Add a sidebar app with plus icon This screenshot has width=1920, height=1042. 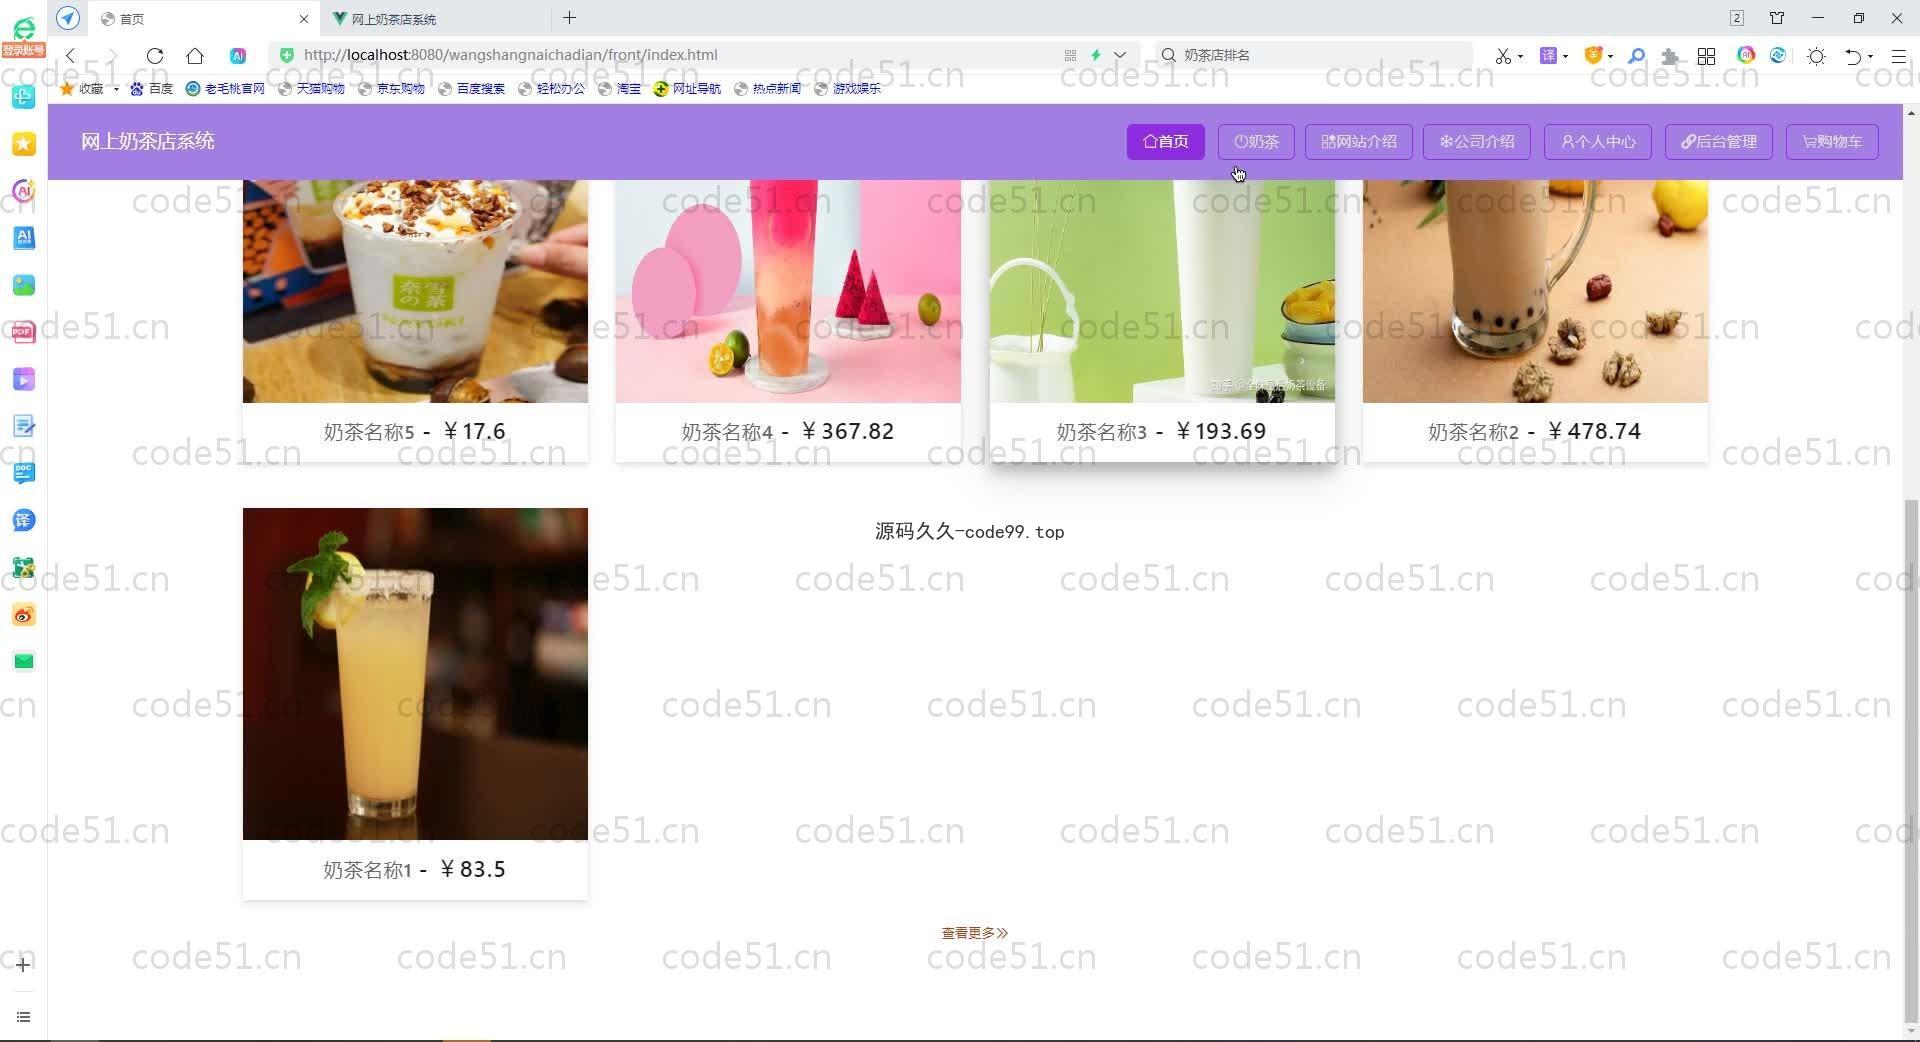pos(23,965)
